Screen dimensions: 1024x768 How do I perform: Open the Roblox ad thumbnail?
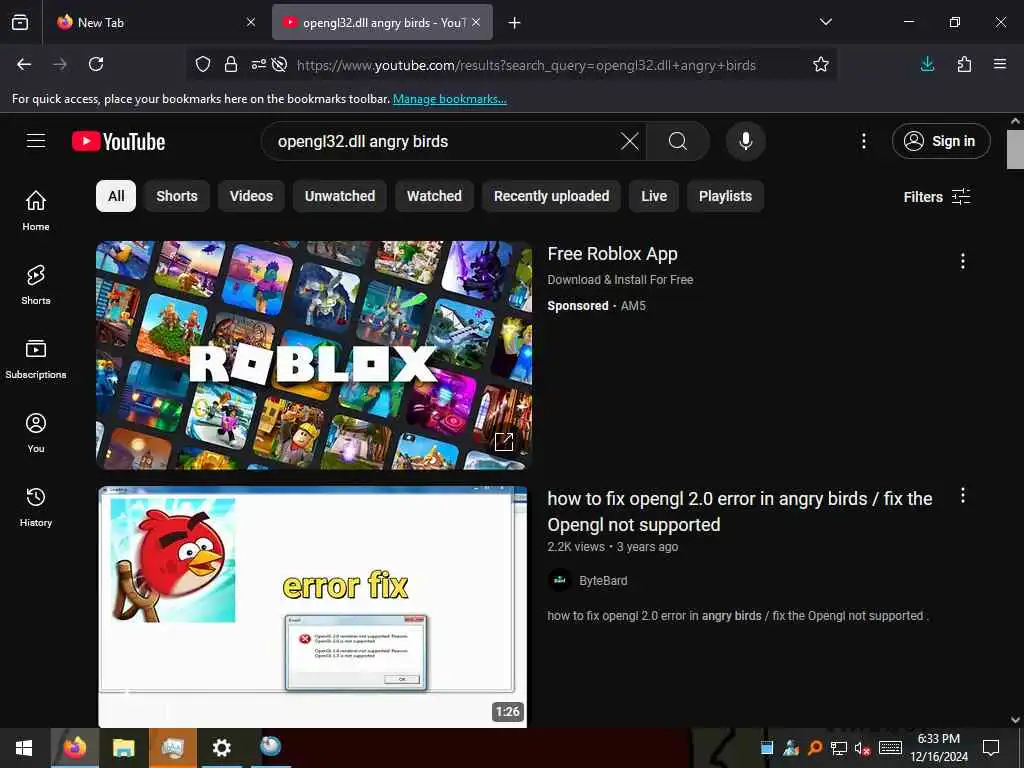coord(314,355)
